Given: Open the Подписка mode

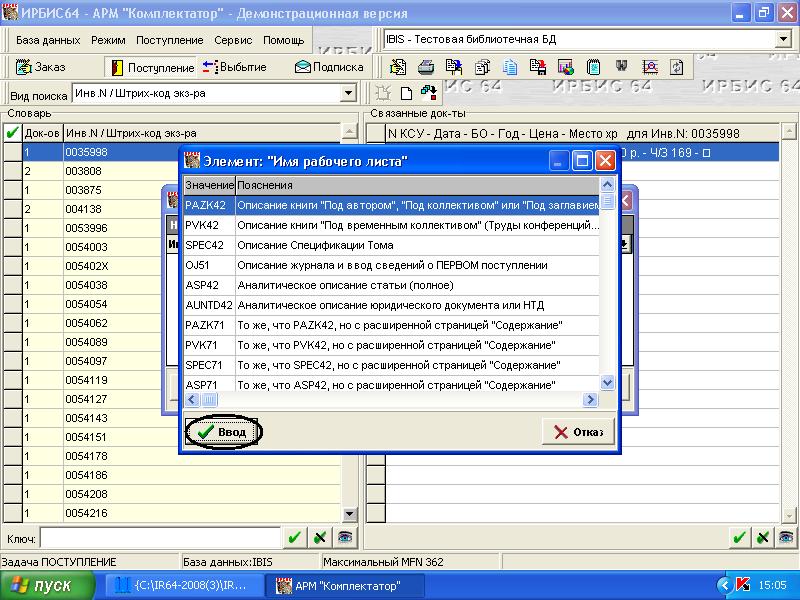Looking at the screenshot, I should click(x=328, y=67).
